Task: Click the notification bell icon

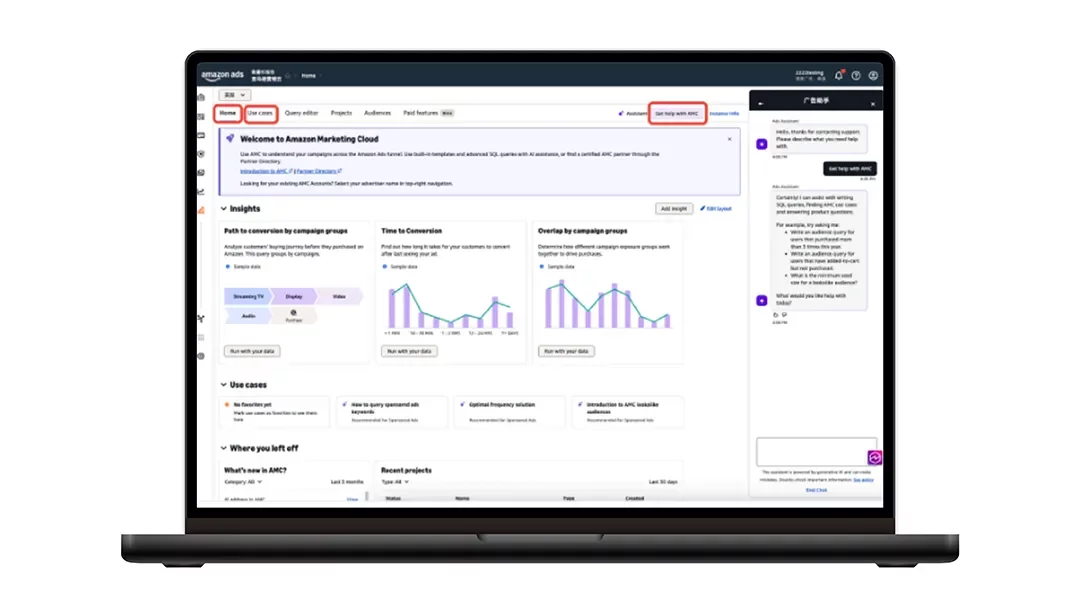Action: tap(839, 75)
